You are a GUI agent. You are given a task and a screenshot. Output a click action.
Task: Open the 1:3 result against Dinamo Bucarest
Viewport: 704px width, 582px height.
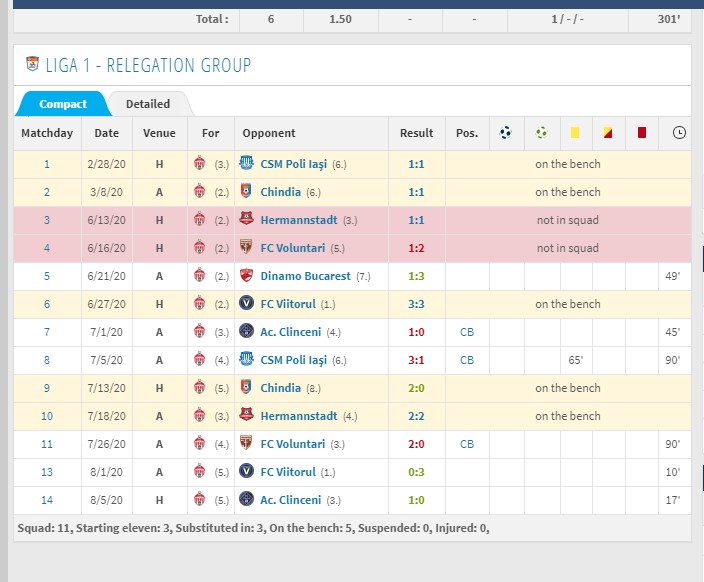coord(417,276)
